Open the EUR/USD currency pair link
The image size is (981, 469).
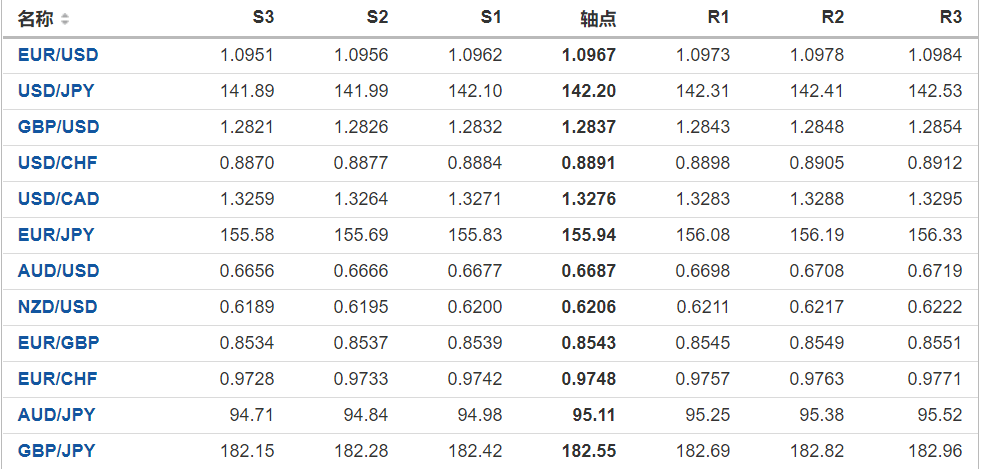tap(58, 55)
